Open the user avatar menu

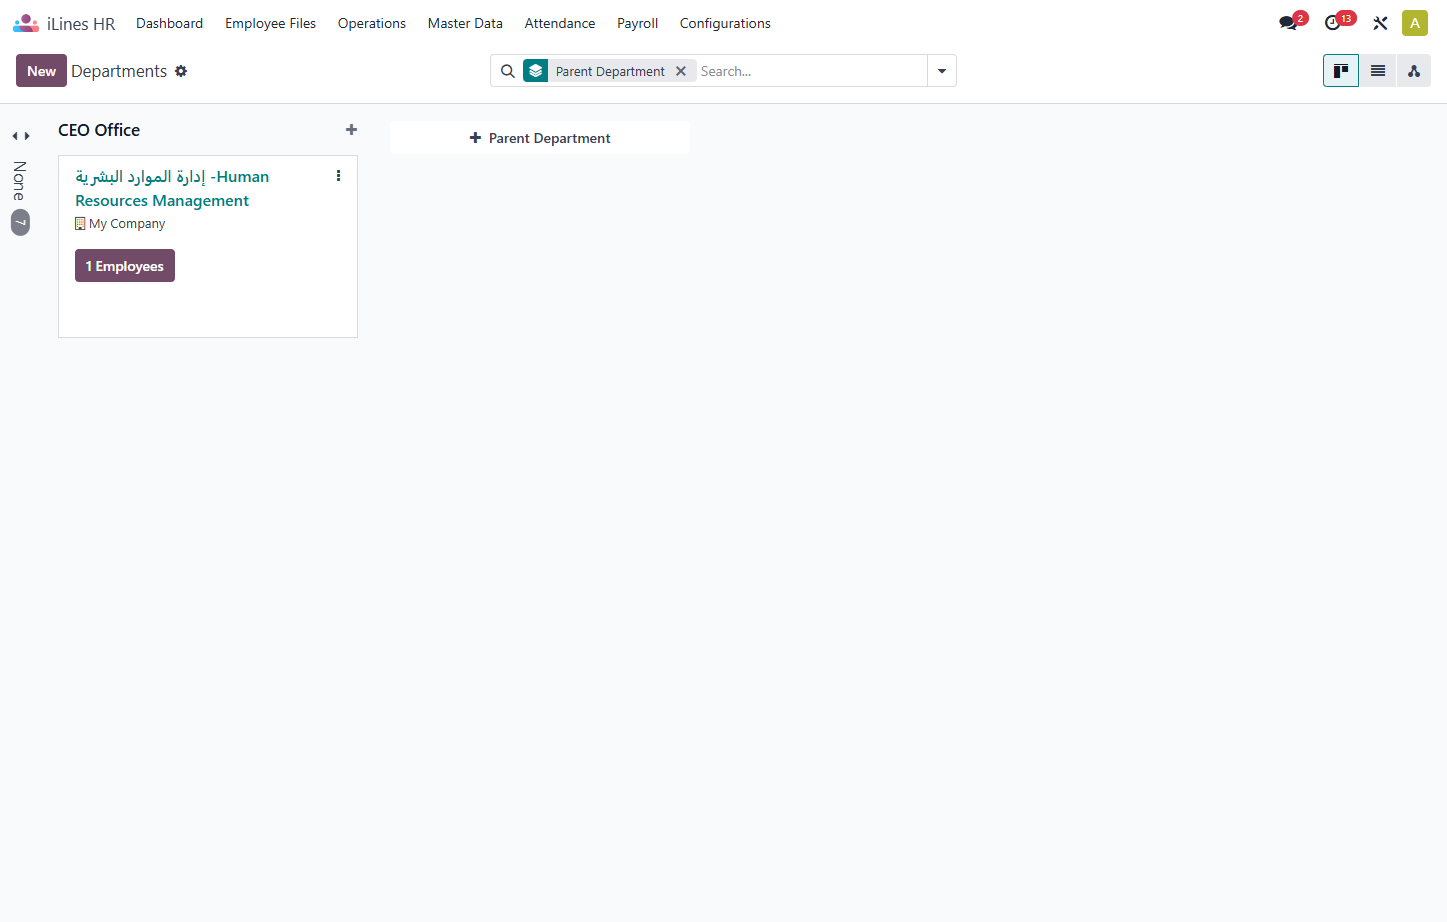(1415, 23)
